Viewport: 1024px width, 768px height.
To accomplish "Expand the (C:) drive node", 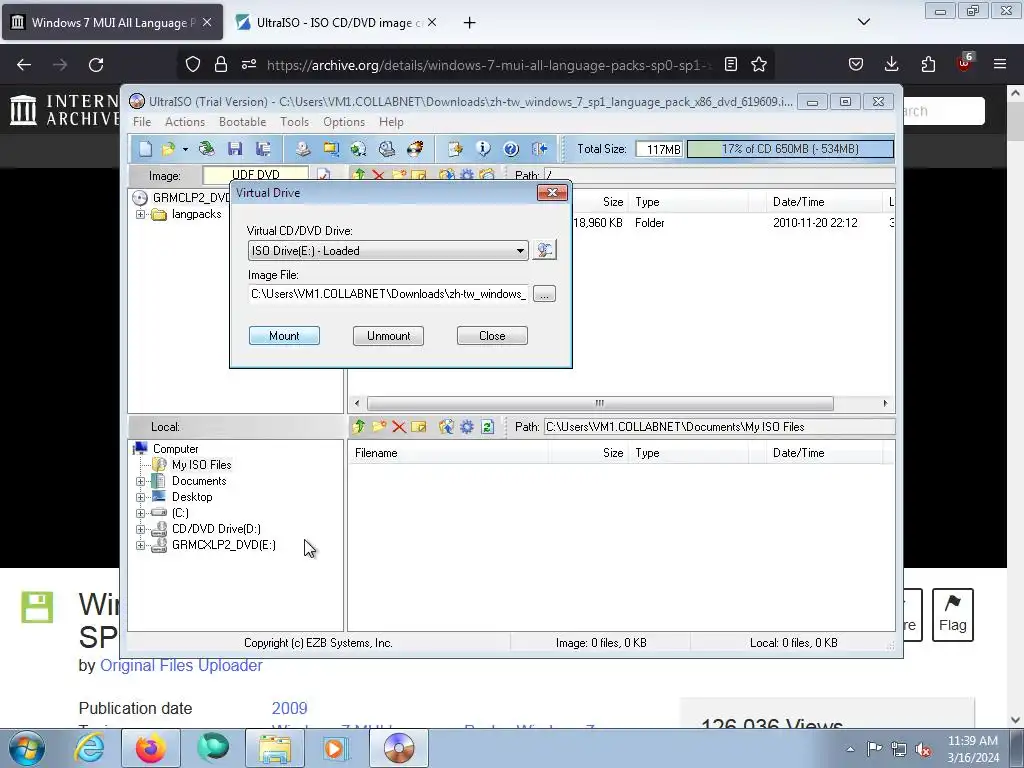I will click(x=140, y=513).
